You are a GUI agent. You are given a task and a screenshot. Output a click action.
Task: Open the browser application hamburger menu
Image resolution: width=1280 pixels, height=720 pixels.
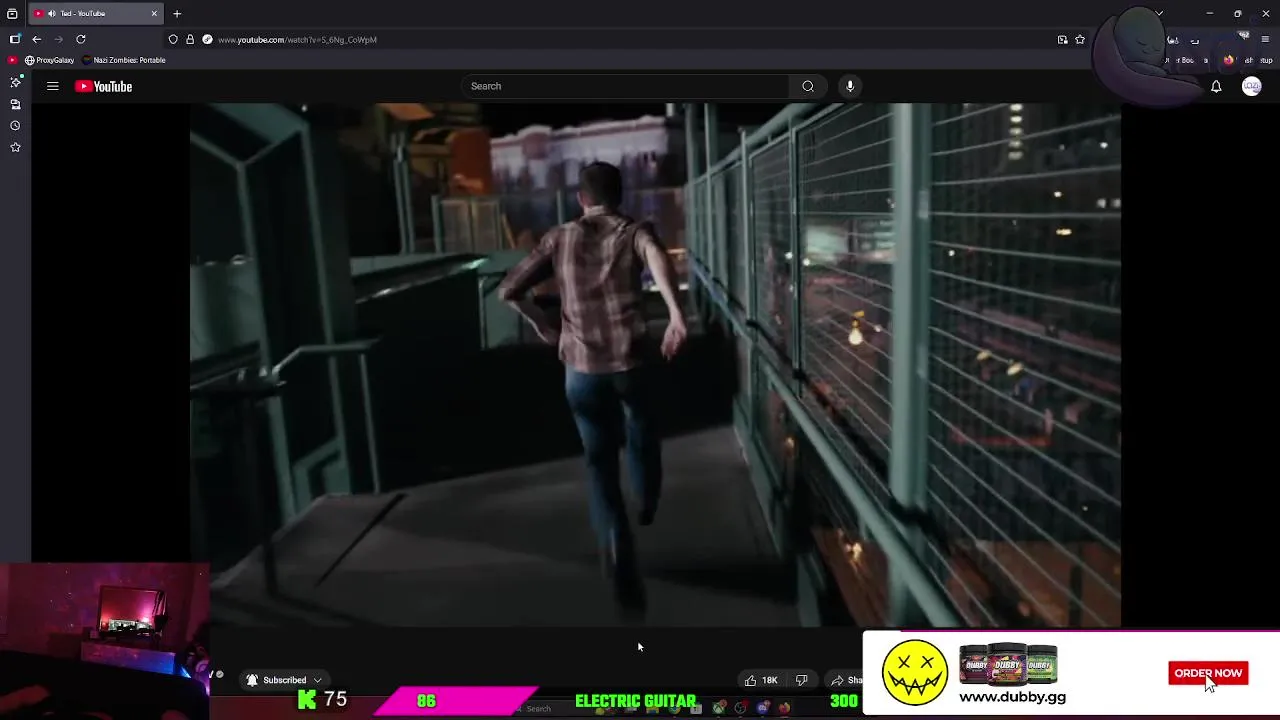(x=1265, y=39)
